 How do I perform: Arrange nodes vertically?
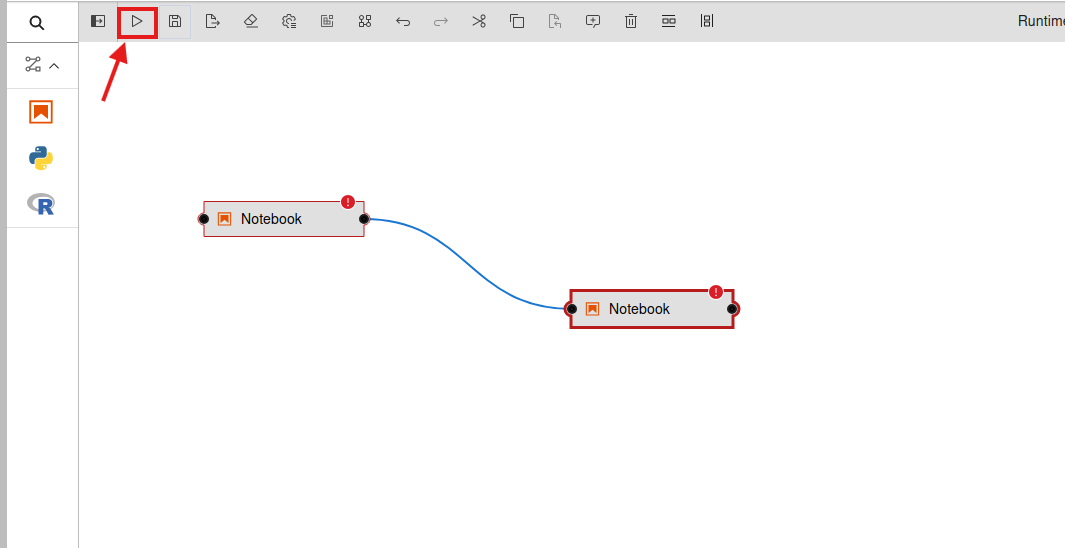[707, 21]
